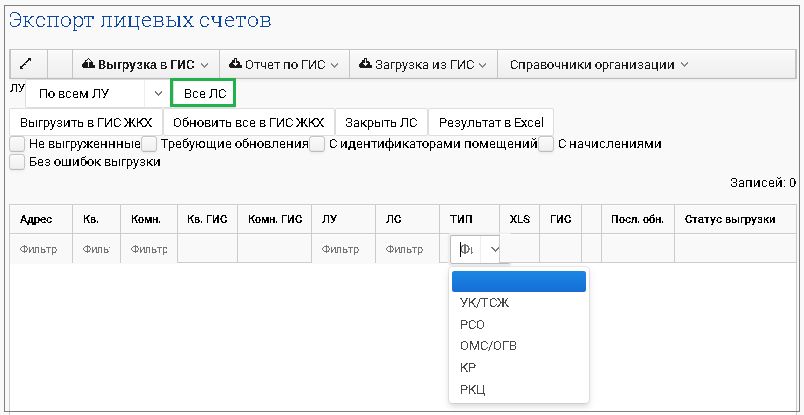Collapse the ТИП filter dropdown arrow
804x415 pixels.
494,250
